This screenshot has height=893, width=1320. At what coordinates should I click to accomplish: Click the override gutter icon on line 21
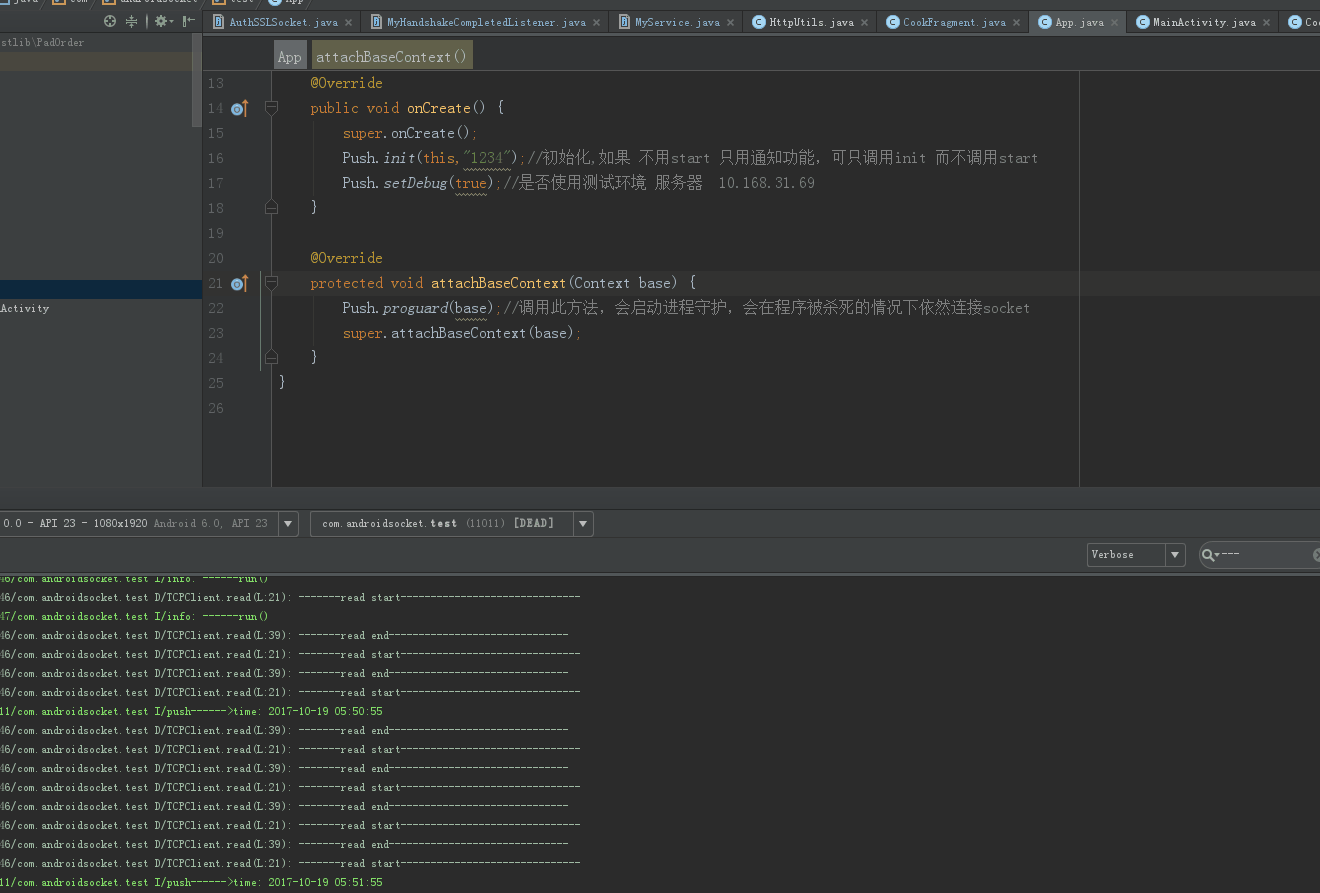[239, 283]
